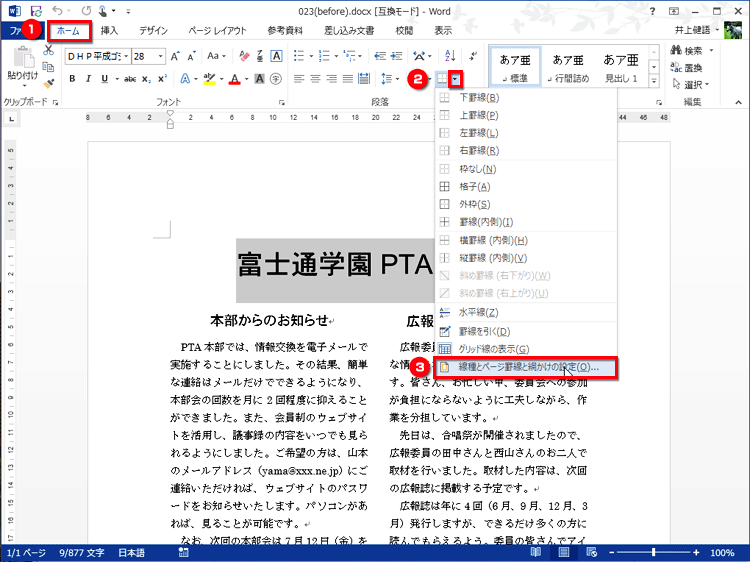Center align the text

tap(315, 79)
